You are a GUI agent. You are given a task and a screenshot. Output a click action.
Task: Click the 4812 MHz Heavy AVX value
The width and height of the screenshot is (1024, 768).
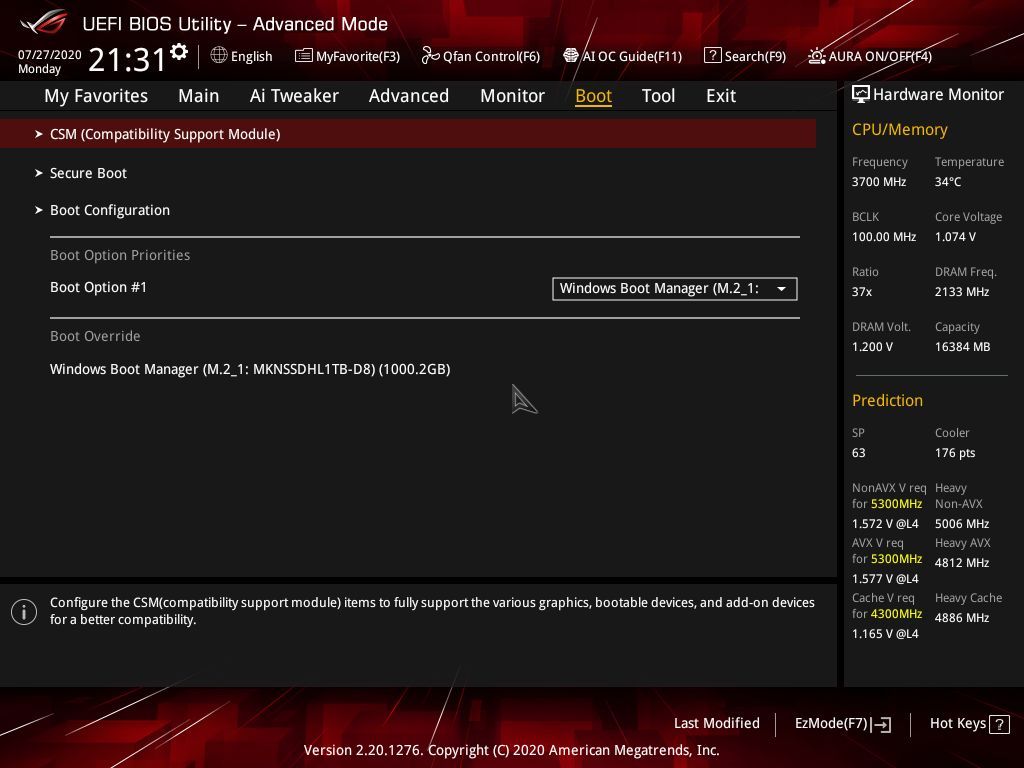pyautogui.click(x=962, y=563)
